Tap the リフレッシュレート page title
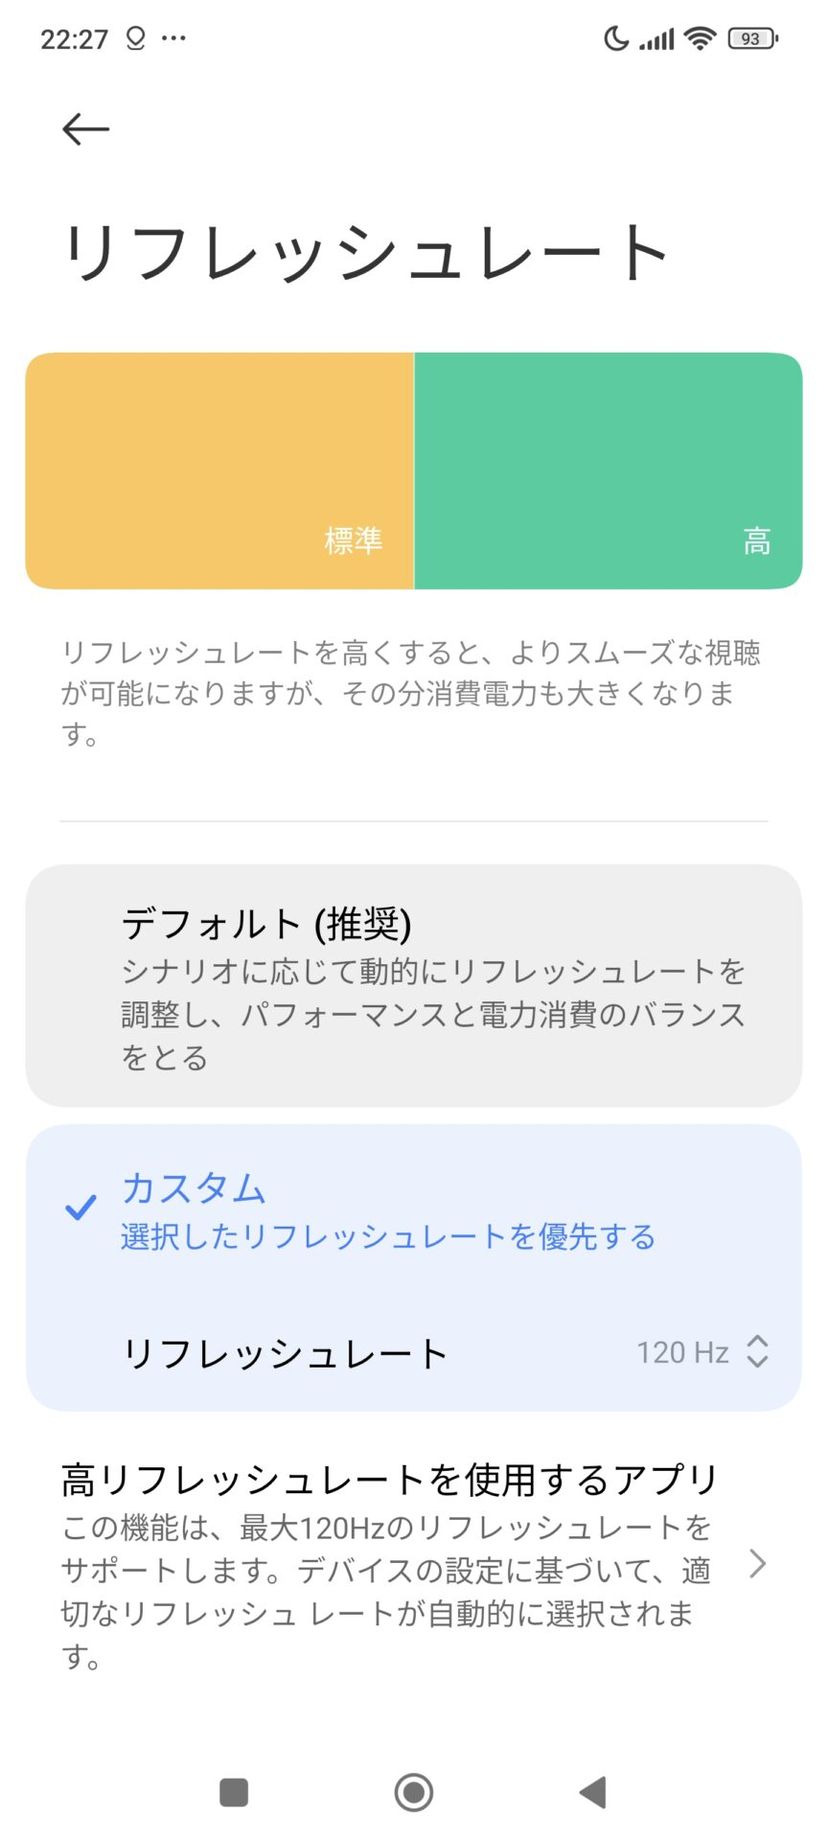The image size is (828, 1840). tap(365, 252)
